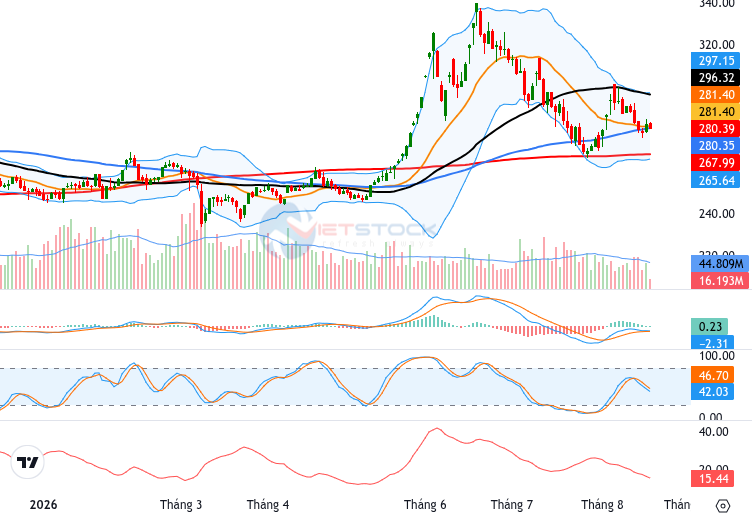
Task: Open chart settings hexagon gear icon
Action: [722, 506]
